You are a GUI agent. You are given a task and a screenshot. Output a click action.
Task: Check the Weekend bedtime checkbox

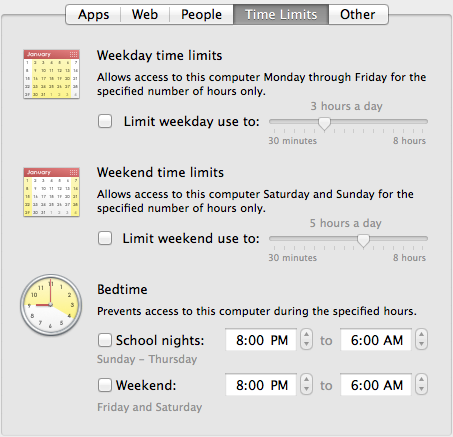pos(105,385)
